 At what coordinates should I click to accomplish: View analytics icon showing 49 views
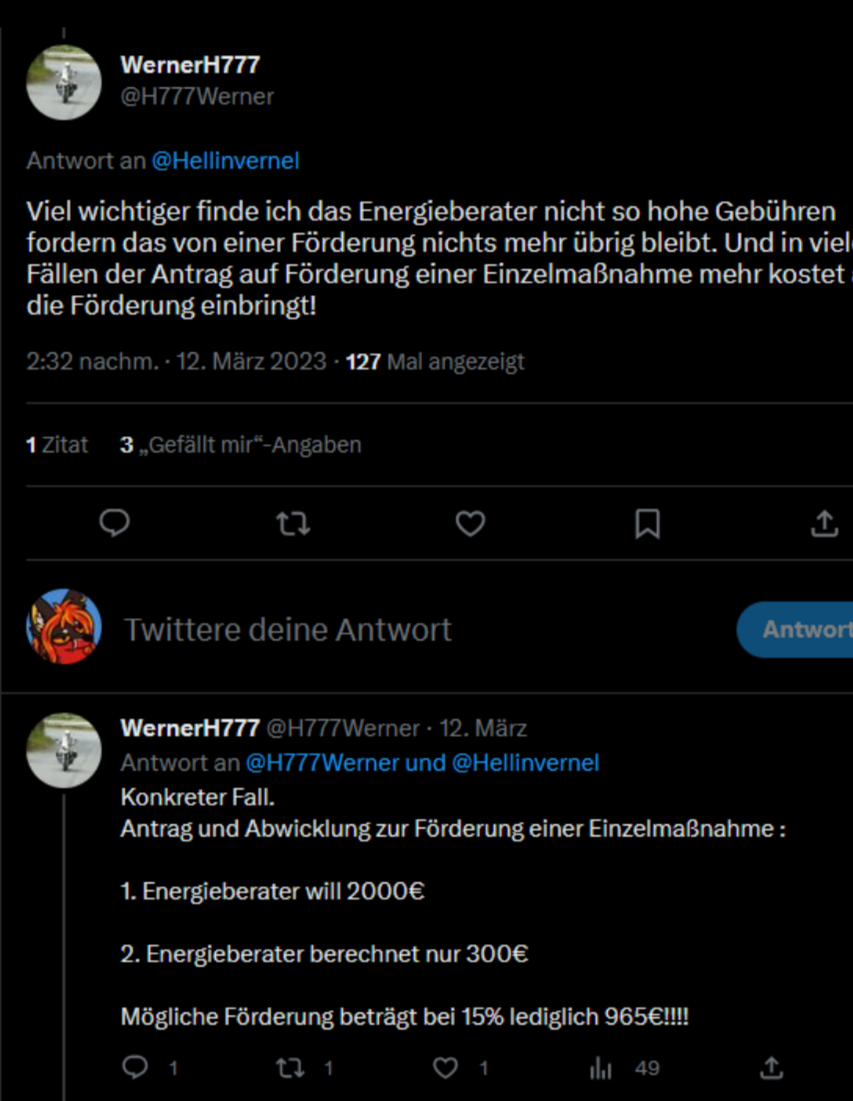tap(601, 1068)
